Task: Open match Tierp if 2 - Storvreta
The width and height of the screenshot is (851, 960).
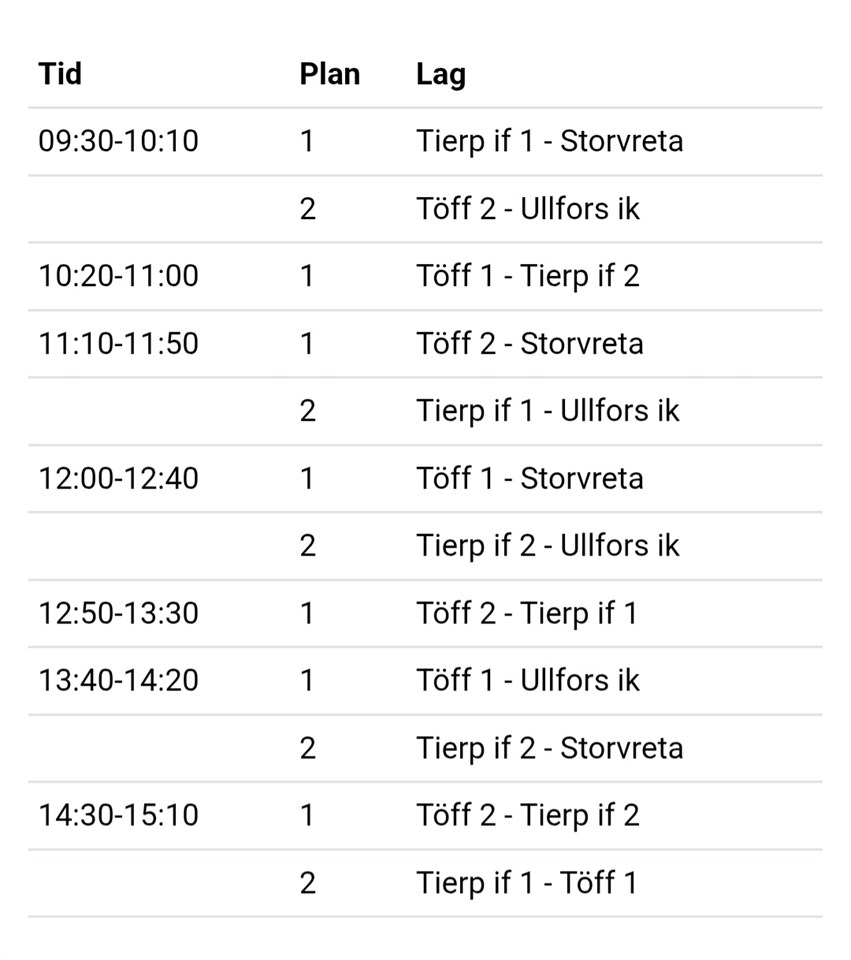Action: (x=550, y=749)
